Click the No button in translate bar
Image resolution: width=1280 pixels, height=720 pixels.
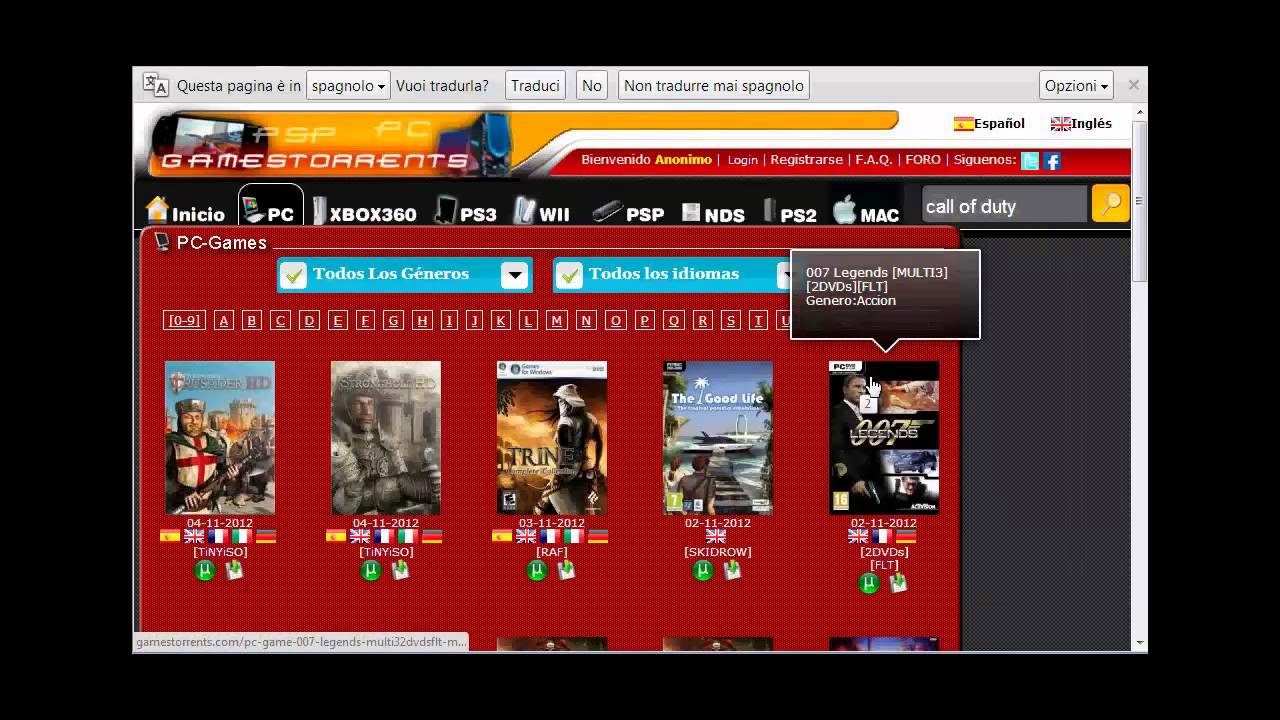tap(592, 85)
